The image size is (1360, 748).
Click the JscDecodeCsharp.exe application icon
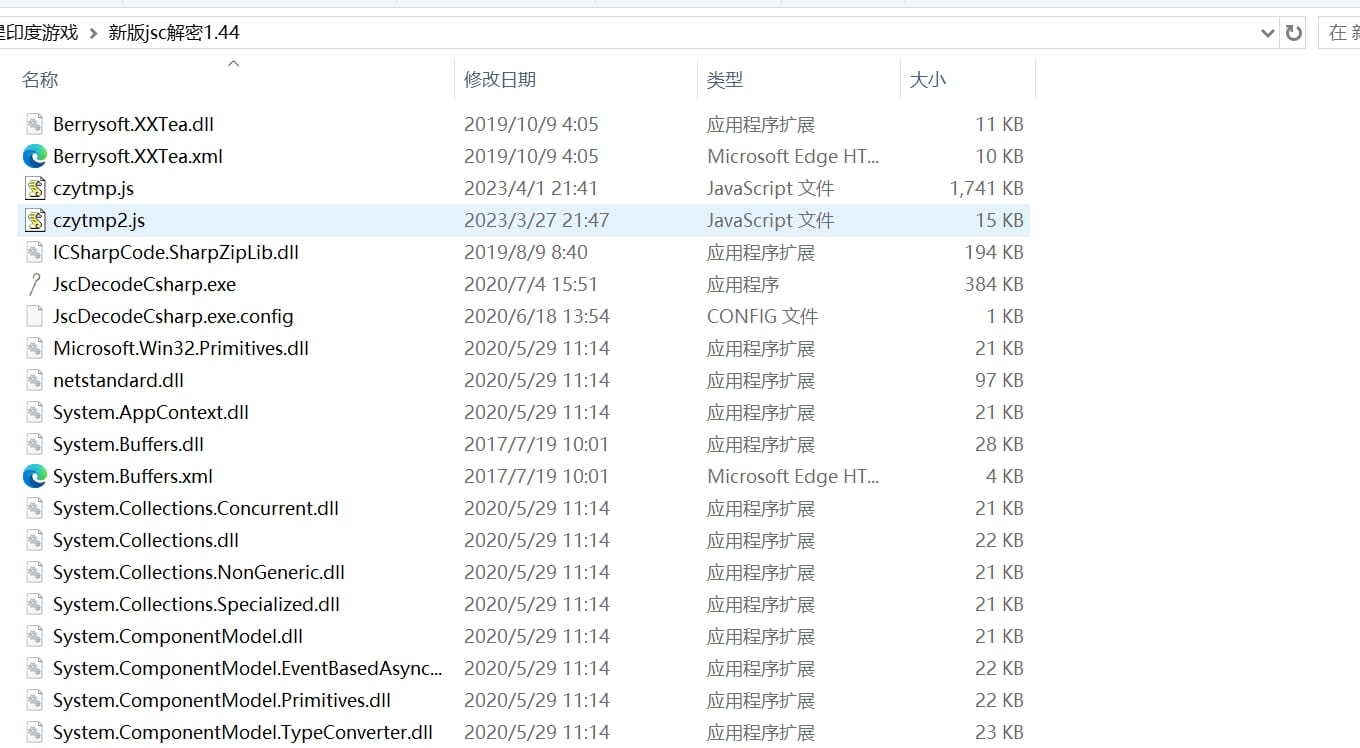35,284
